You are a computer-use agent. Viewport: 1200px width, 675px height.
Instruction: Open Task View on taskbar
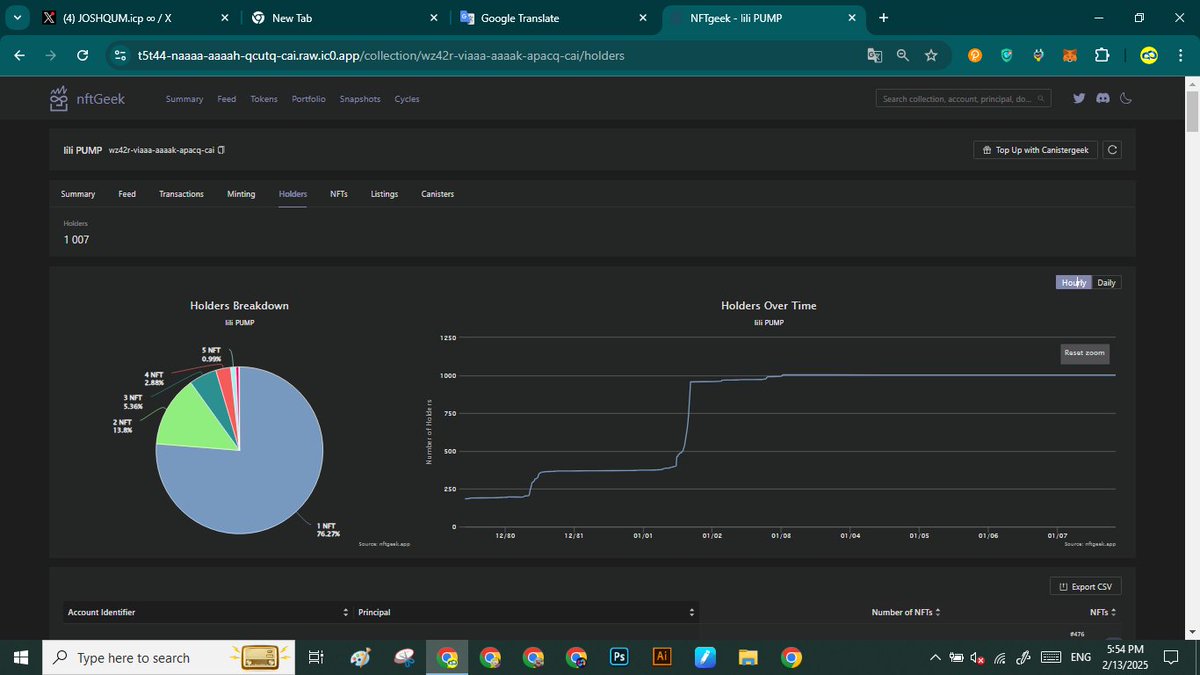click(316, 657)
